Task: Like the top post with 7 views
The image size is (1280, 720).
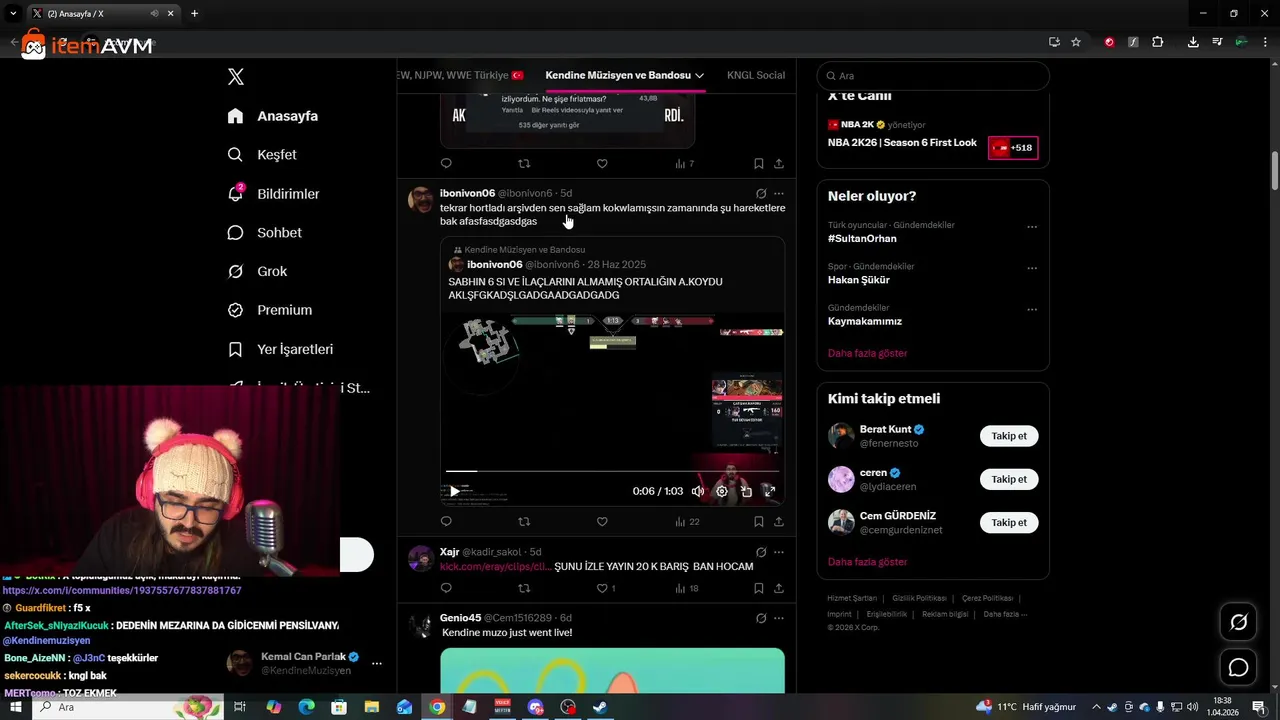Action: [x=602, y=163]
